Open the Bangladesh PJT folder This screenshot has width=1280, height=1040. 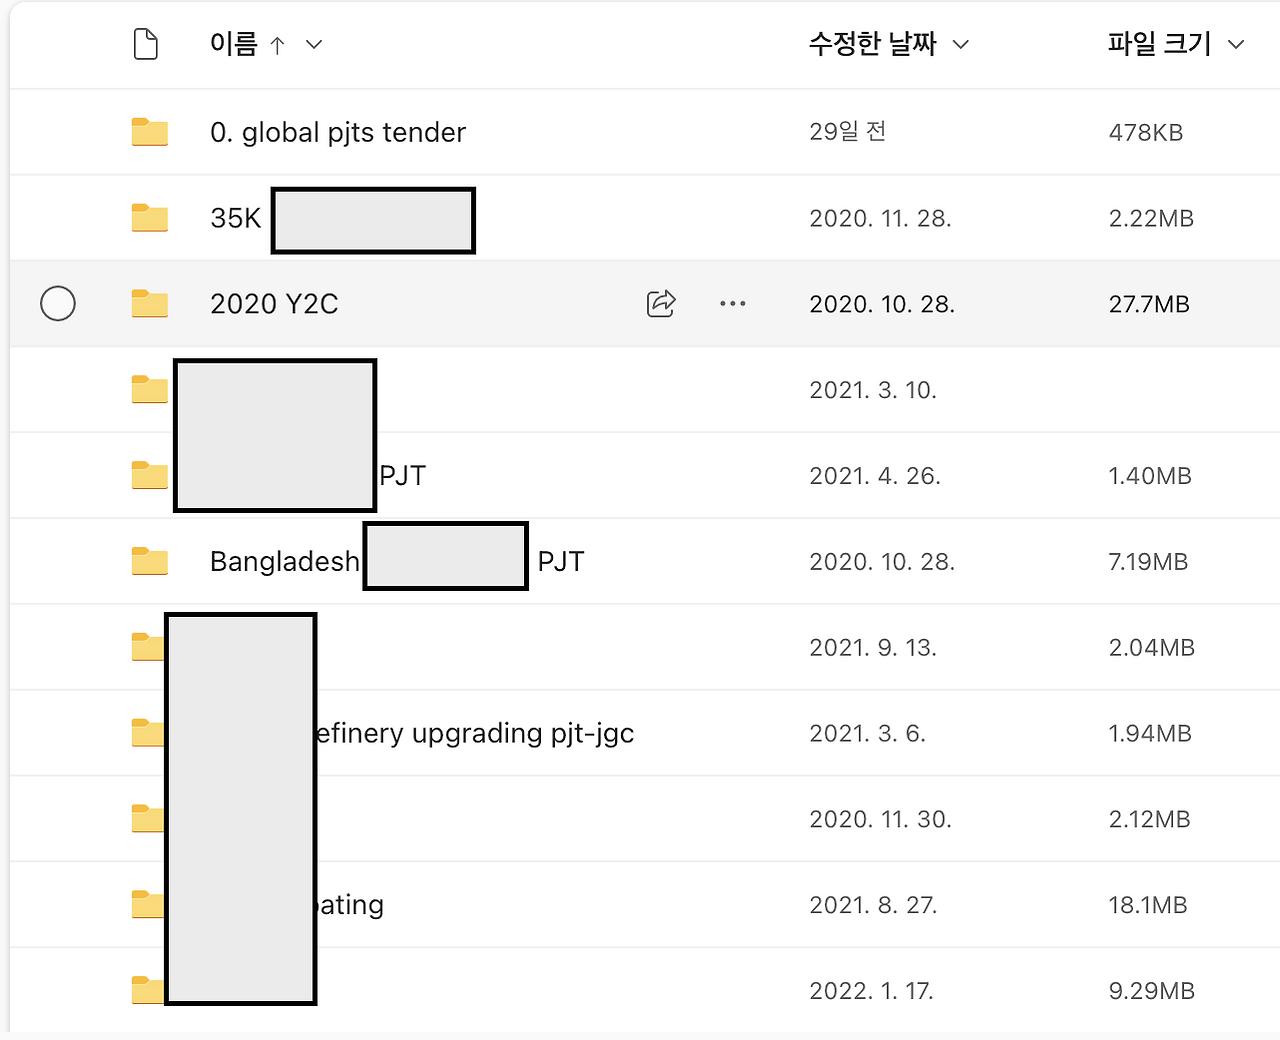(x=284, y=561)
